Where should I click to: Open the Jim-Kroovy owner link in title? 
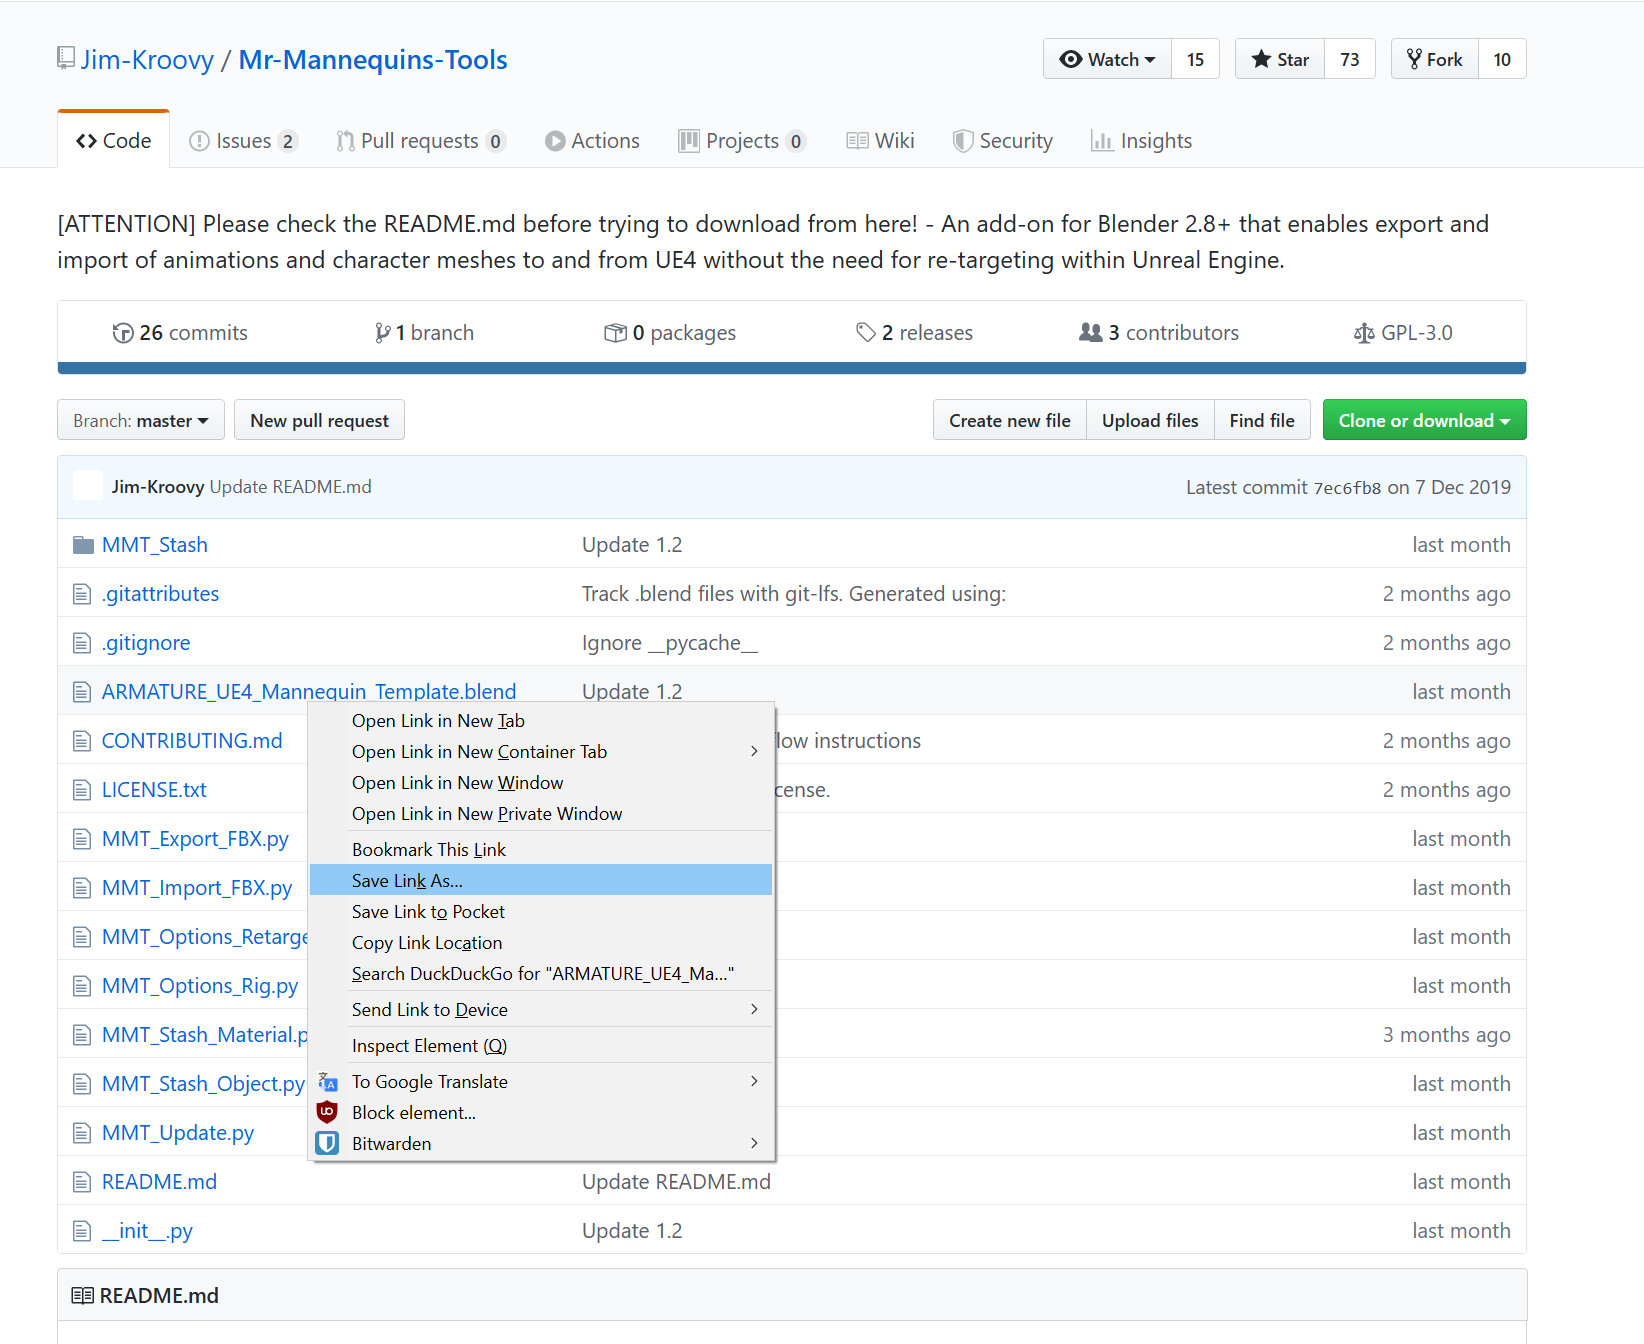coord(147,60)
